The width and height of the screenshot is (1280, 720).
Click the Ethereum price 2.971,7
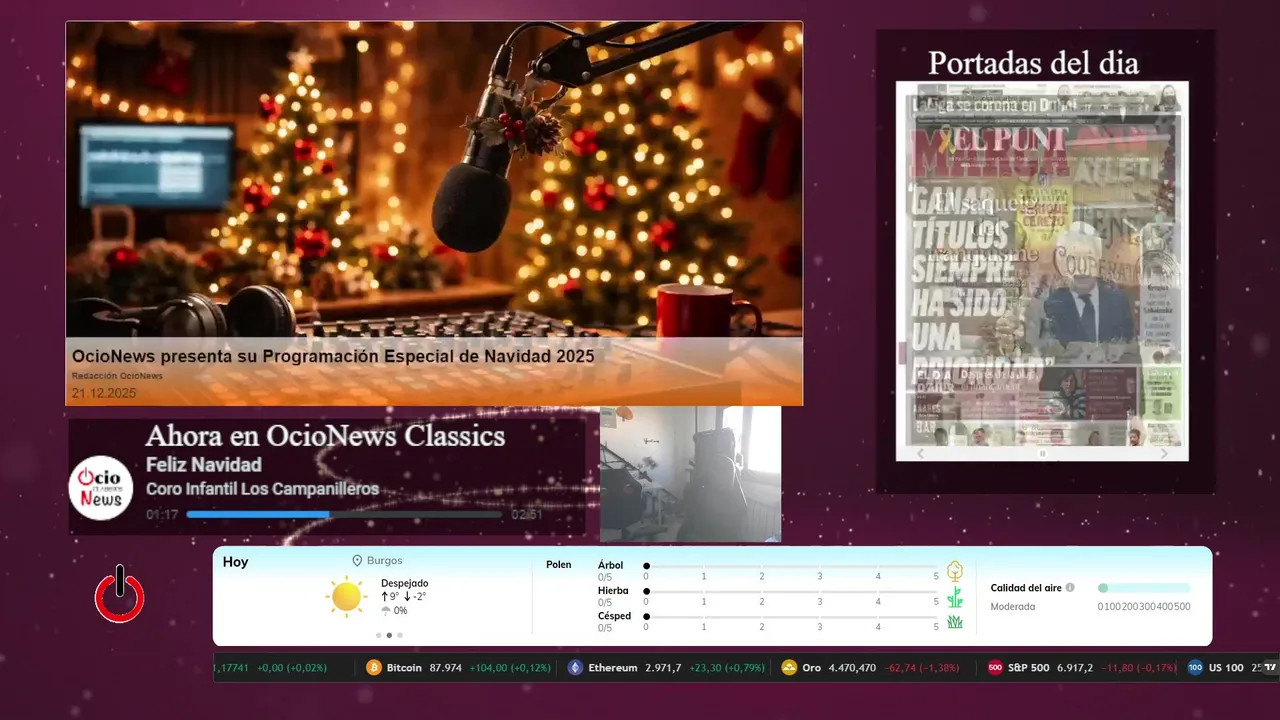[663, 668]
